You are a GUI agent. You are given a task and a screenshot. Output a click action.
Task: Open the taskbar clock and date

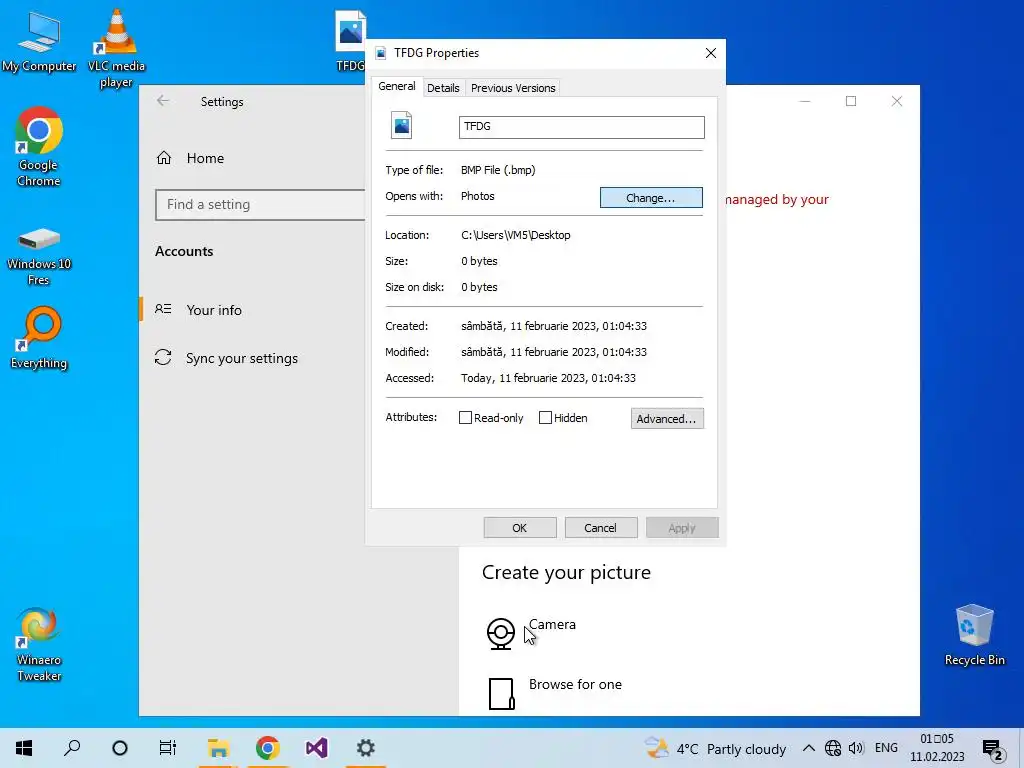[x=937, y=748]
